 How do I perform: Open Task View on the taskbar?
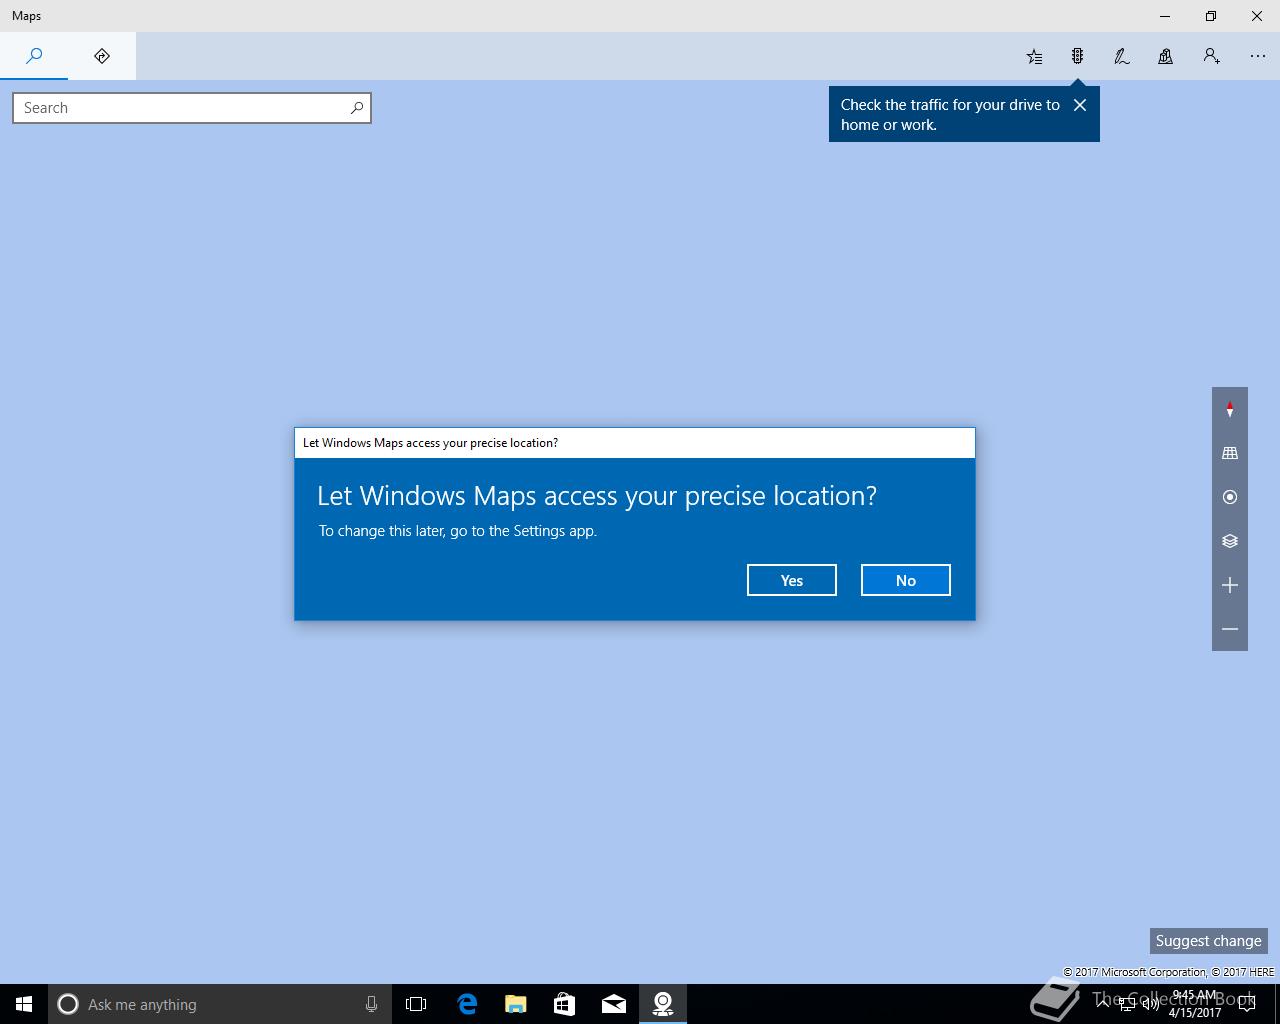click(x=416, y=1004)
